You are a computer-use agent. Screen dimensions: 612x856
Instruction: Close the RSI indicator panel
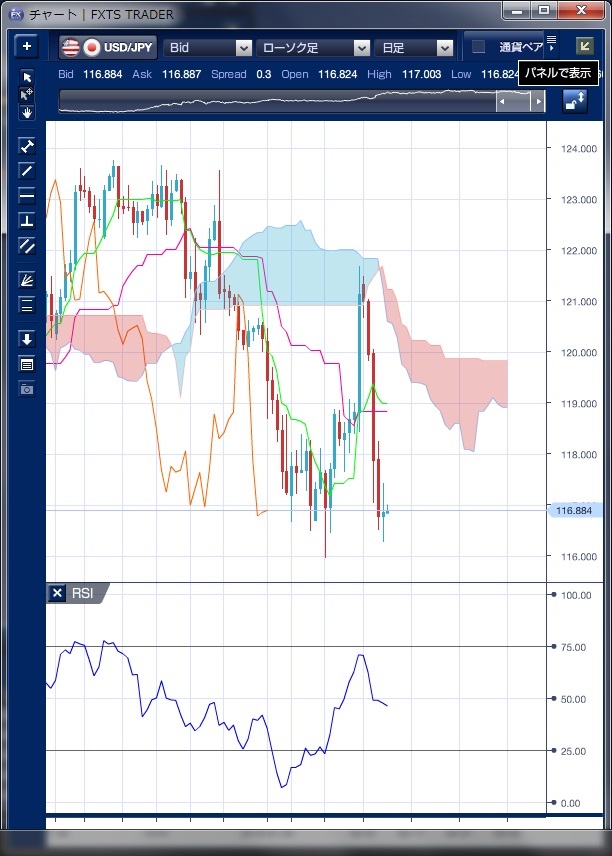tap(57, 593)
